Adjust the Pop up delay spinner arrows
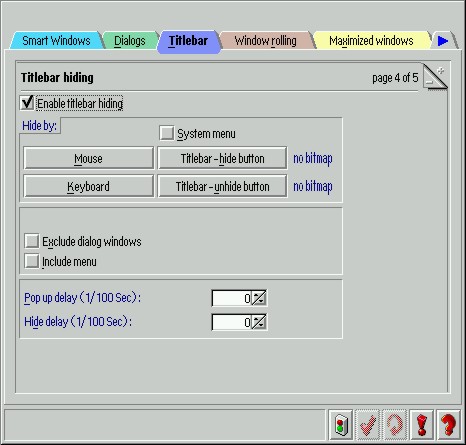The width and height of the screenshot is (466, 445). [259, 298]
